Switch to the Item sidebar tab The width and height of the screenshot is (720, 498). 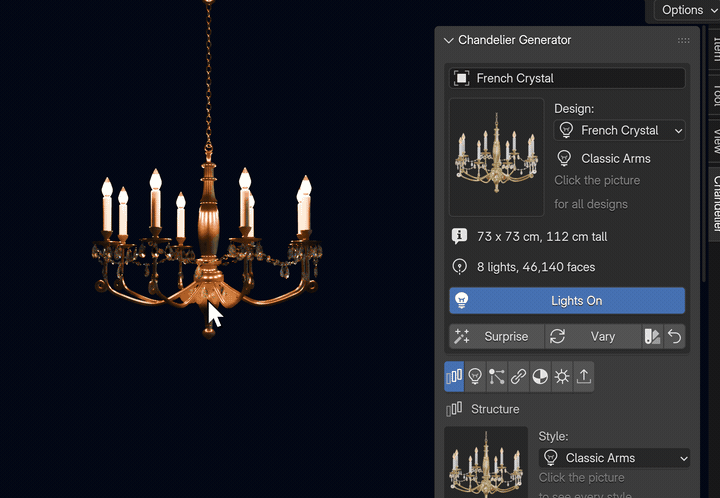pyautogui.click(x=716, y=48)
